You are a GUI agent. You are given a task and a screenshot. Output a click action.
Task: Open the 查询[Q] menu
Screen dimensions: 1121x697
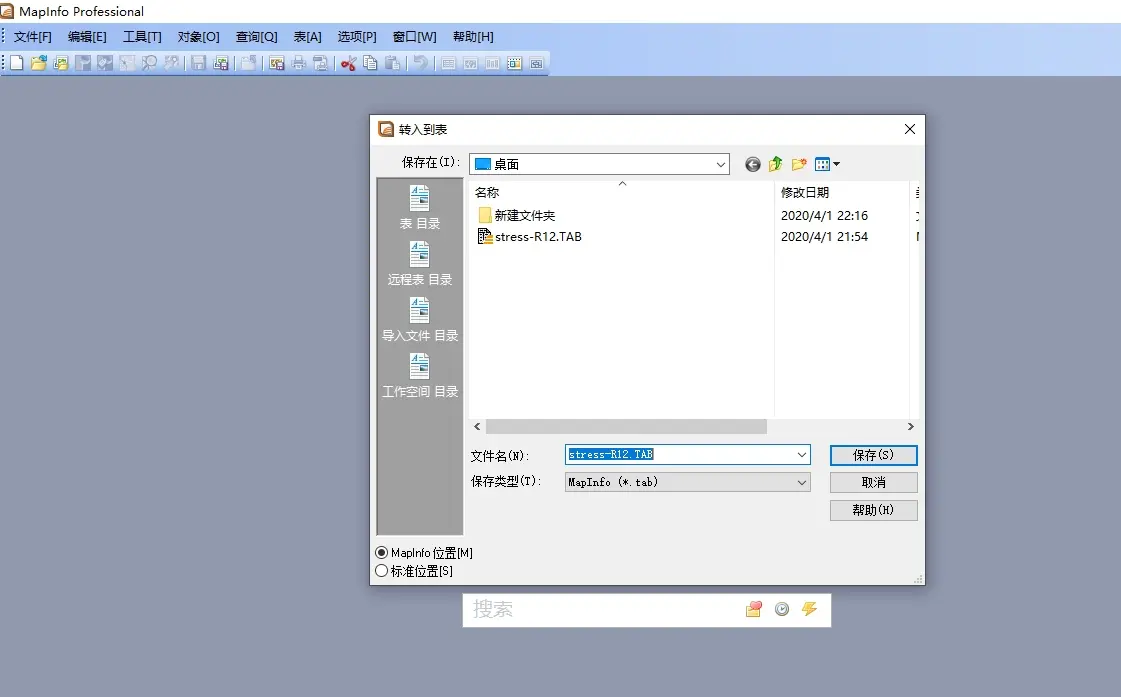[x=257, y=36]
